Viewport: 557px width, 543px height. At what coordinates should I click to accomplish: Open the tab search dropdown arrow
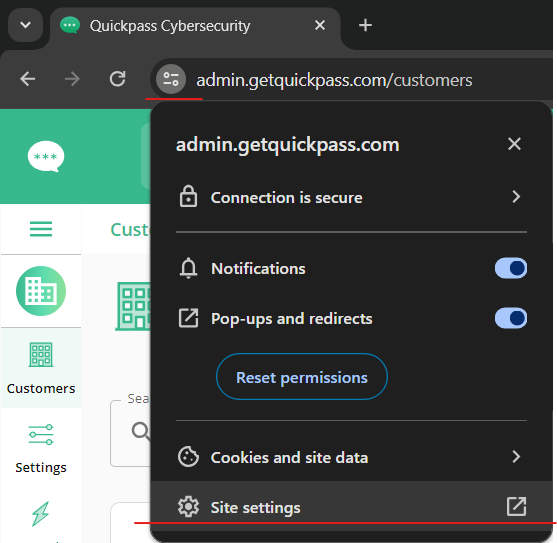coord(26,25)
